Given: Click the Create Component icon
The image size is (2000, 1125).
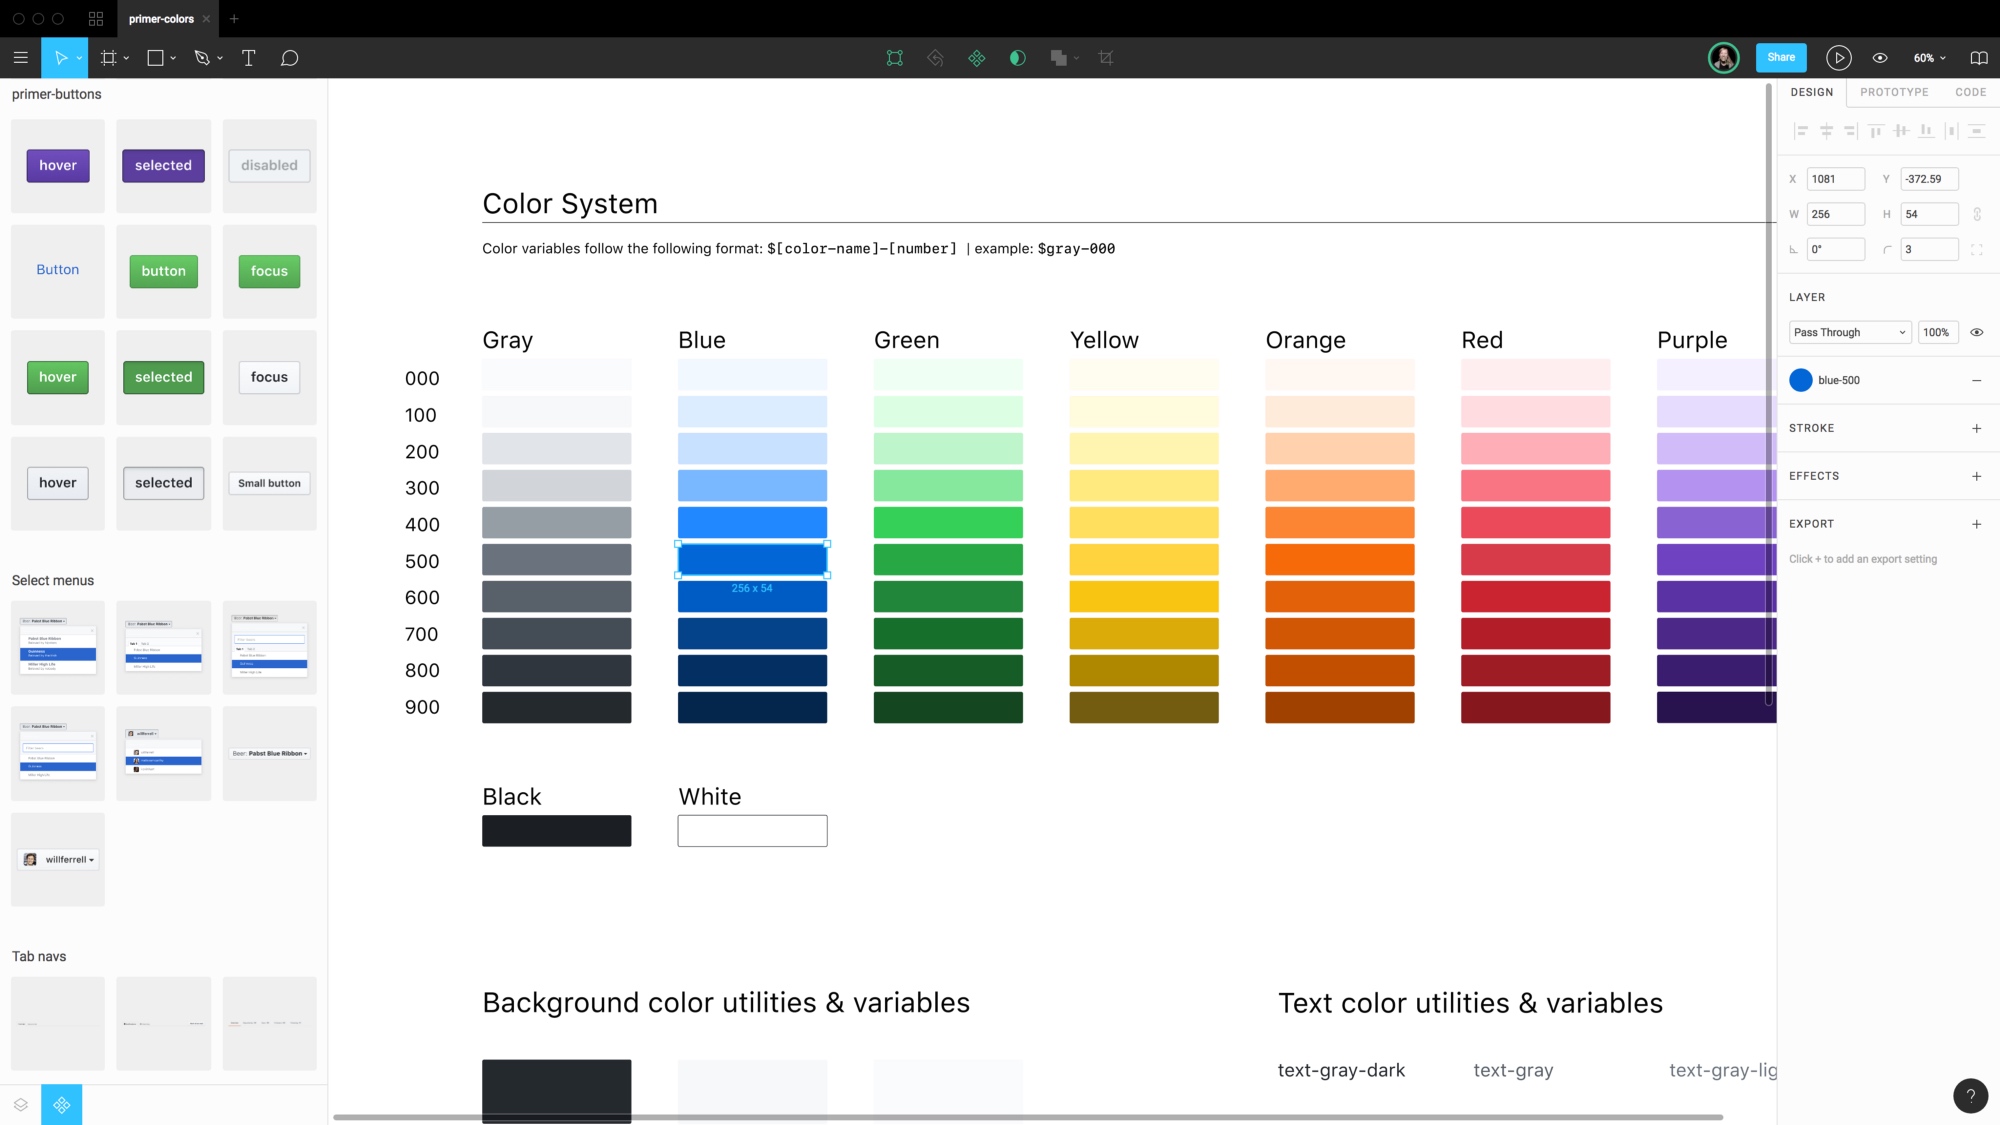Looking at the screenshot, I should point(976,58).
